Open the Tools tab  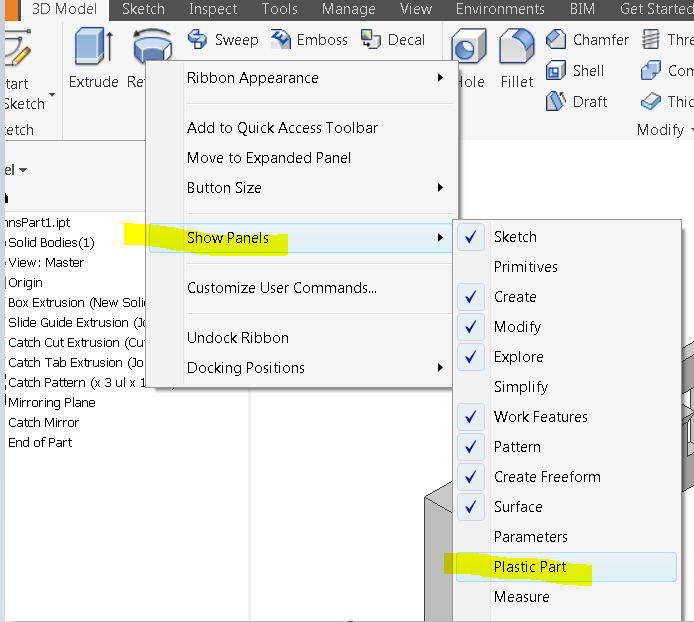point(279,9)
